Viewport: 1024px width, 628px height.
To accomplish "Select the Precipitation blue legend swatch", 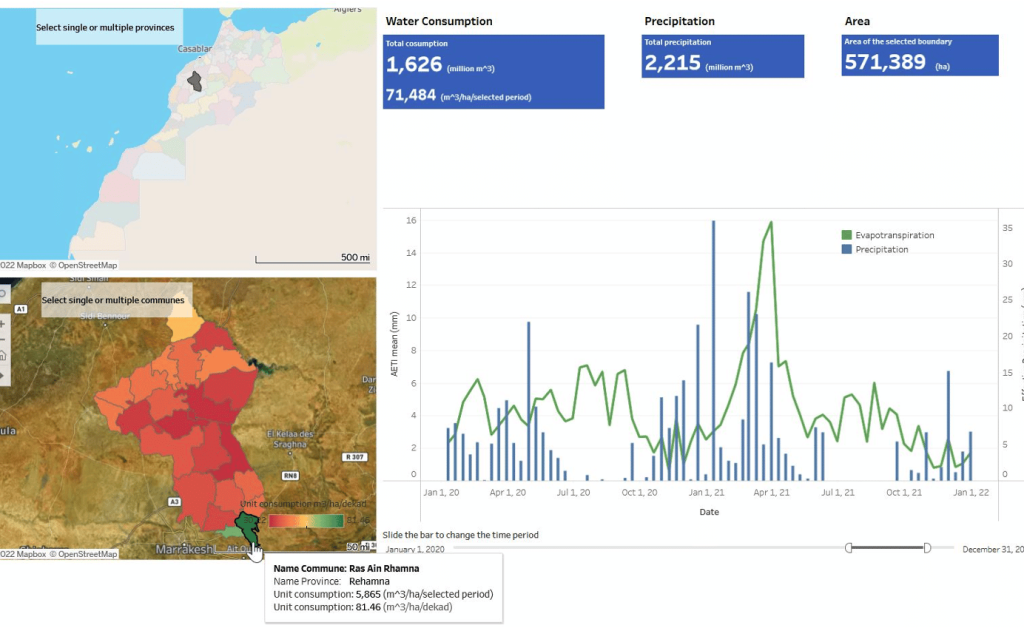I will 846,249.
